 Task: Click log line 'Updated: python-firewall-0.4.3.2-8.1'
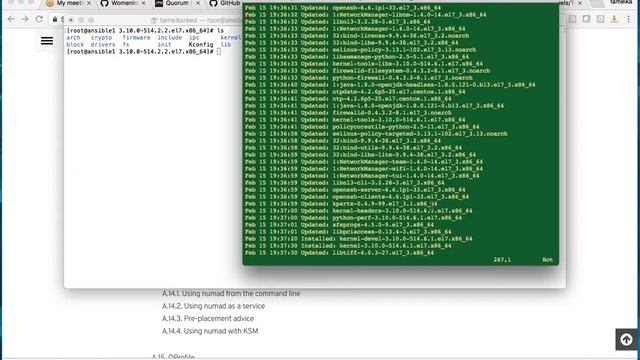358,78
